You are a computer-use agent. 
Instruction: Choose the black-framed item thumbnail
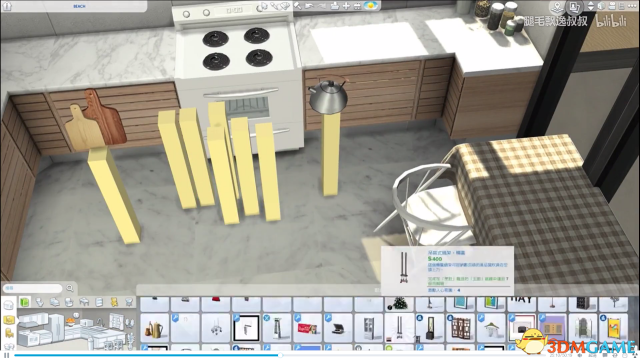[x=246, y=328]
